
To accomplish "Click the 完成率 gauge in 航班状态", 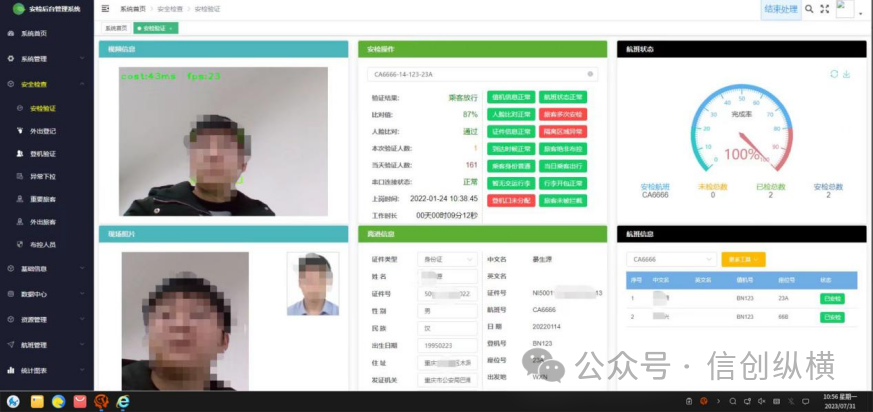I will tap(742, 129).
